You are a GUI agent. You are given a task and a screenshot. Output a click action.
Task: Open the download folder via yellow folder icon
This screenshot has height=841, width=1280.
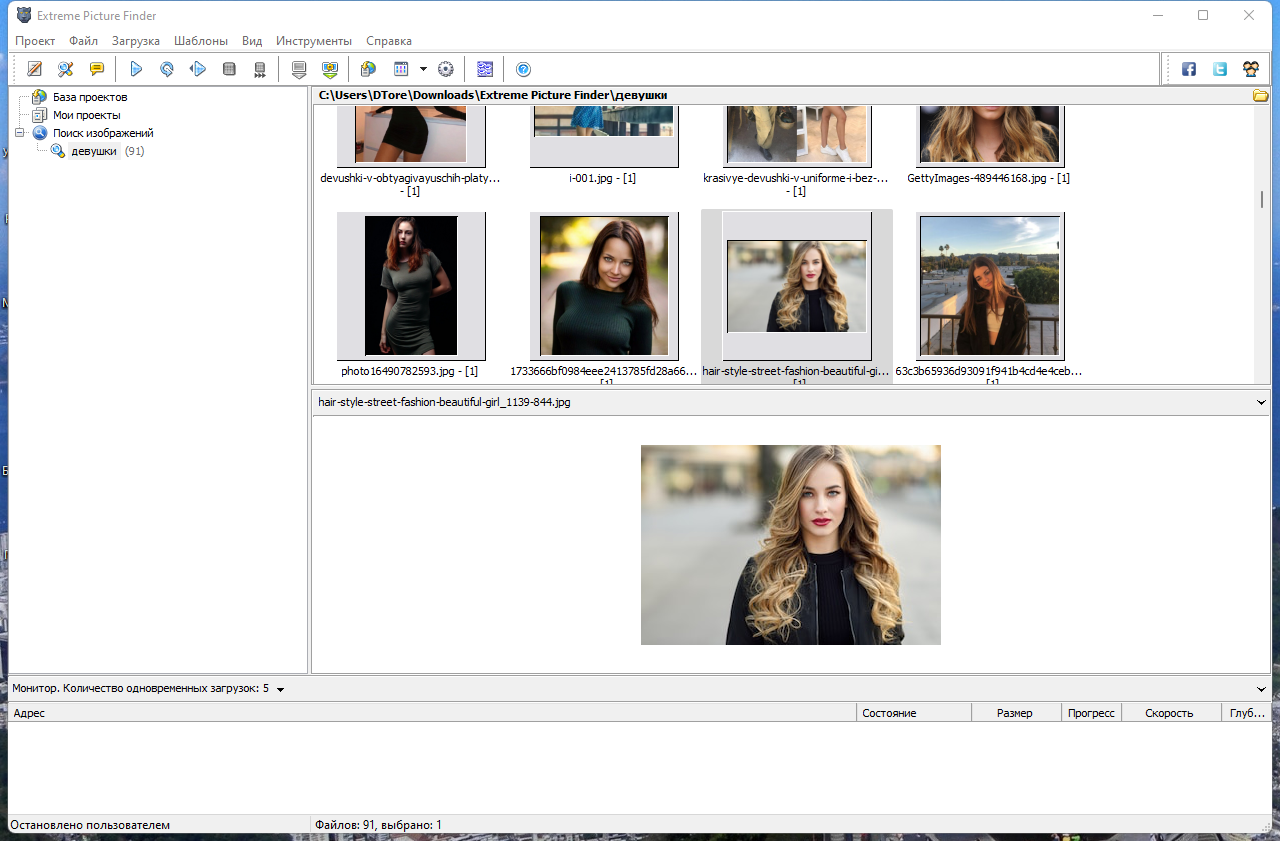pos(1260,96)
